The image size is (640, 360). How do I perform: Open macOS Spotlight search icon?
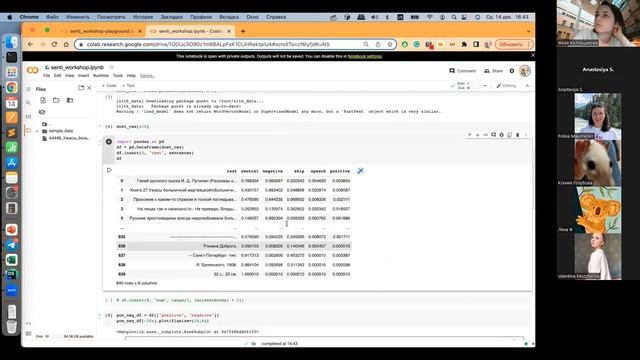tap(454, 17)
